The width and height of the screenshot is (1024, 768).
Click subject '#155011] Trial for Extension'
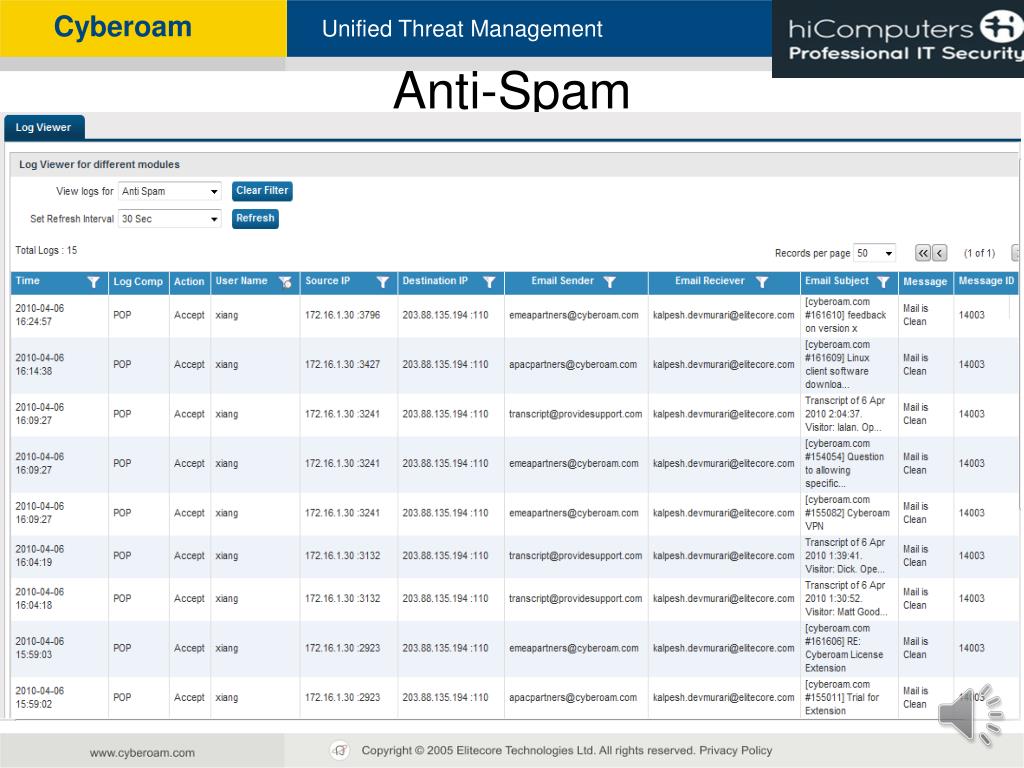point(842,697)
